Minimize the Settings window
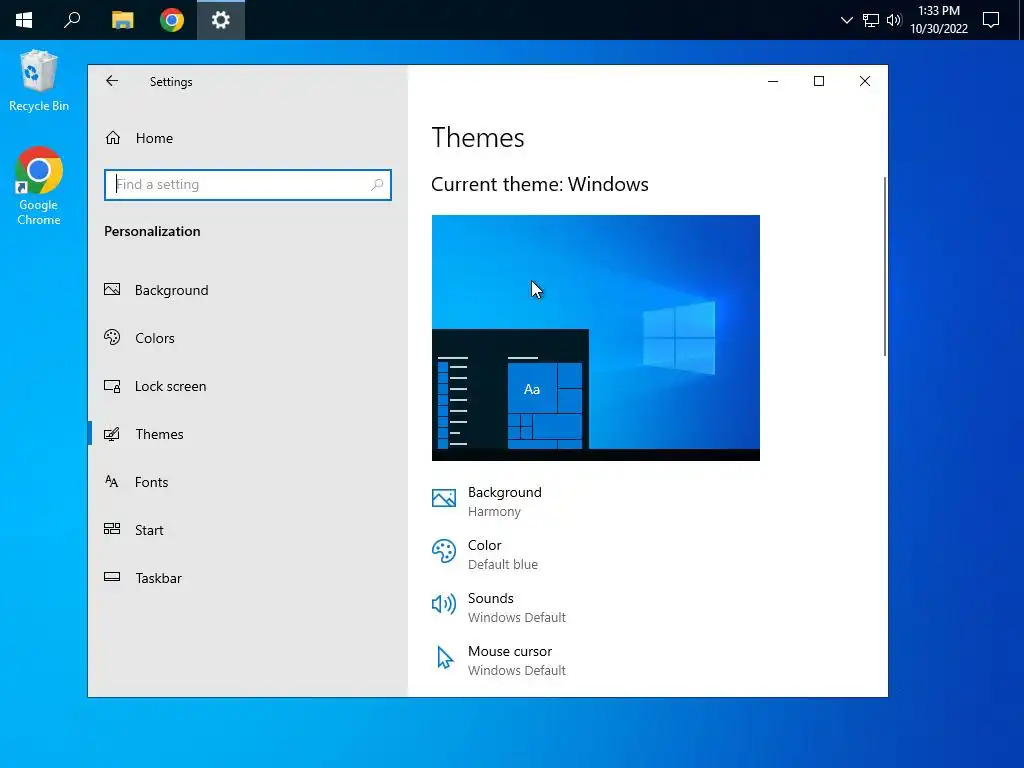Screen dimensions: 1024x768 773,81
